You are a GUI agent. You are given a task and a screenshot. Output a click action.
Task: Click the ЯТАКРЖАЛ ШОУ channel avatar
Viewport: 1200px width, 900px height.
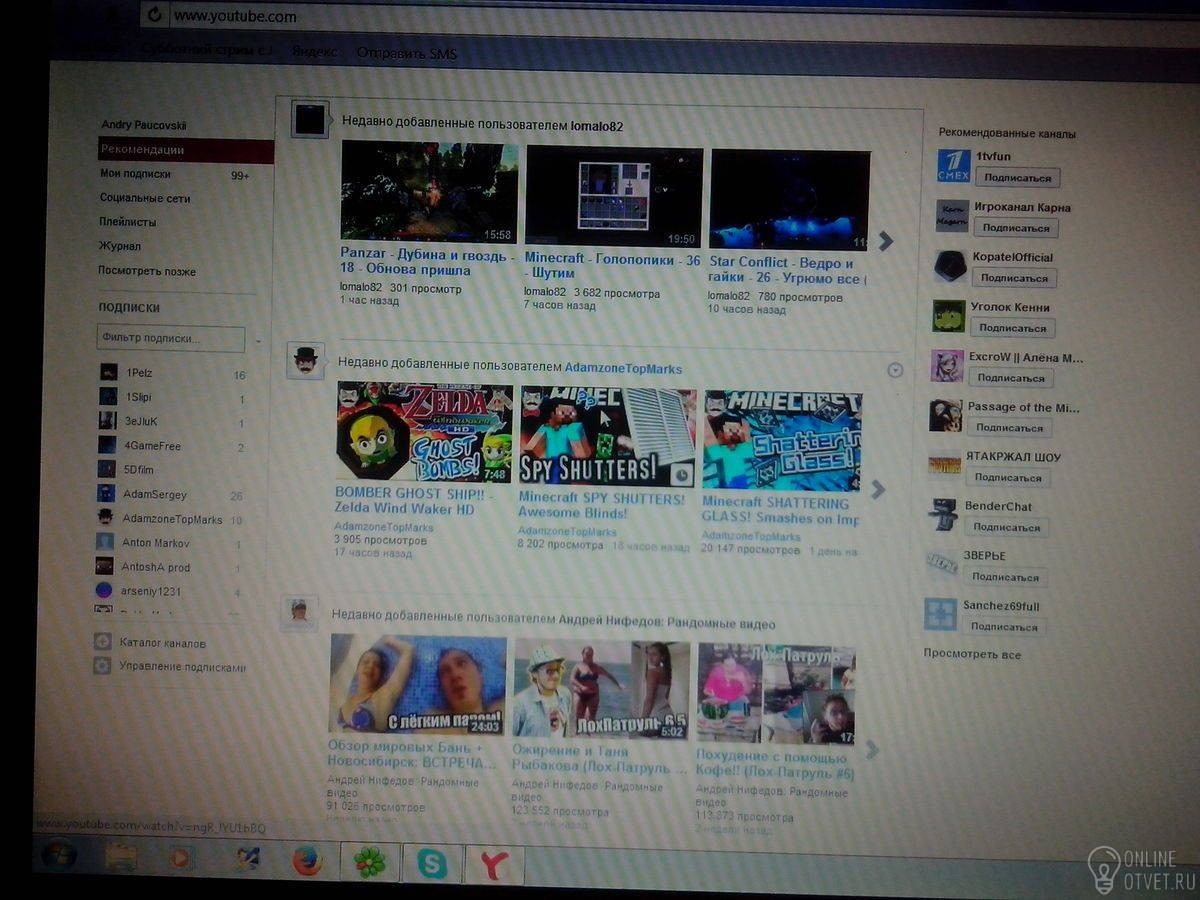pos(944,465)
